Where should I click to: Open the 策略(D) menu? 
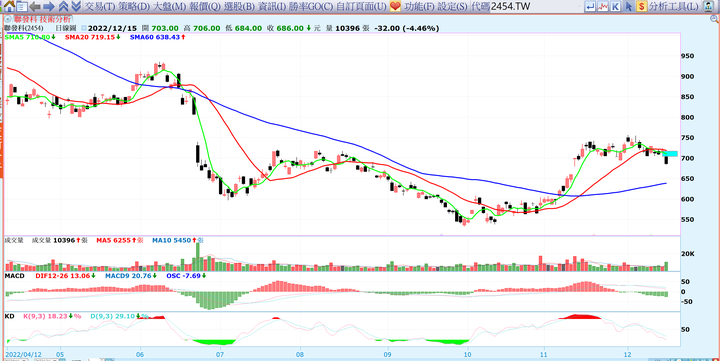pos(133,6)
